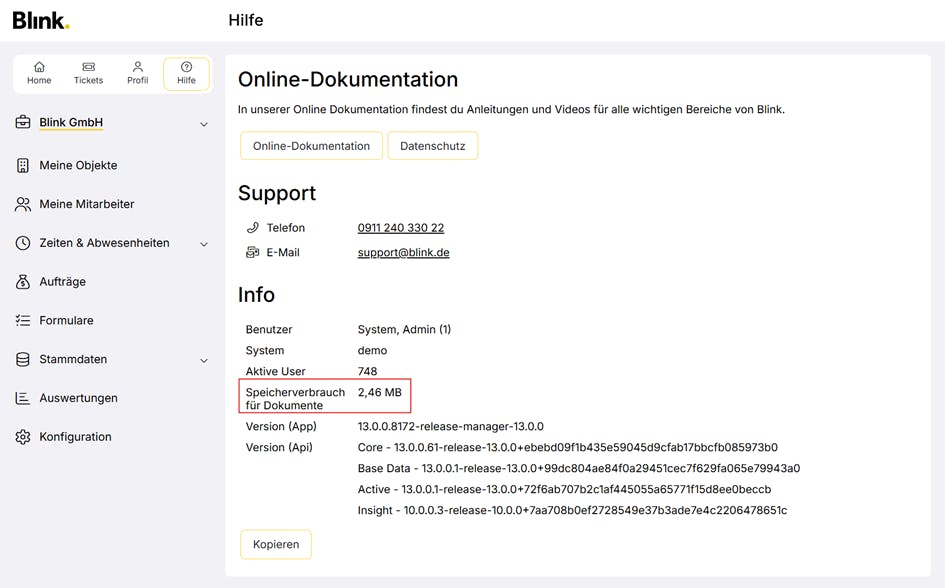The width and height of the screenshot is (945, 588).
Task: Click the Auswertungen chart icon
Action: [23, 398]
